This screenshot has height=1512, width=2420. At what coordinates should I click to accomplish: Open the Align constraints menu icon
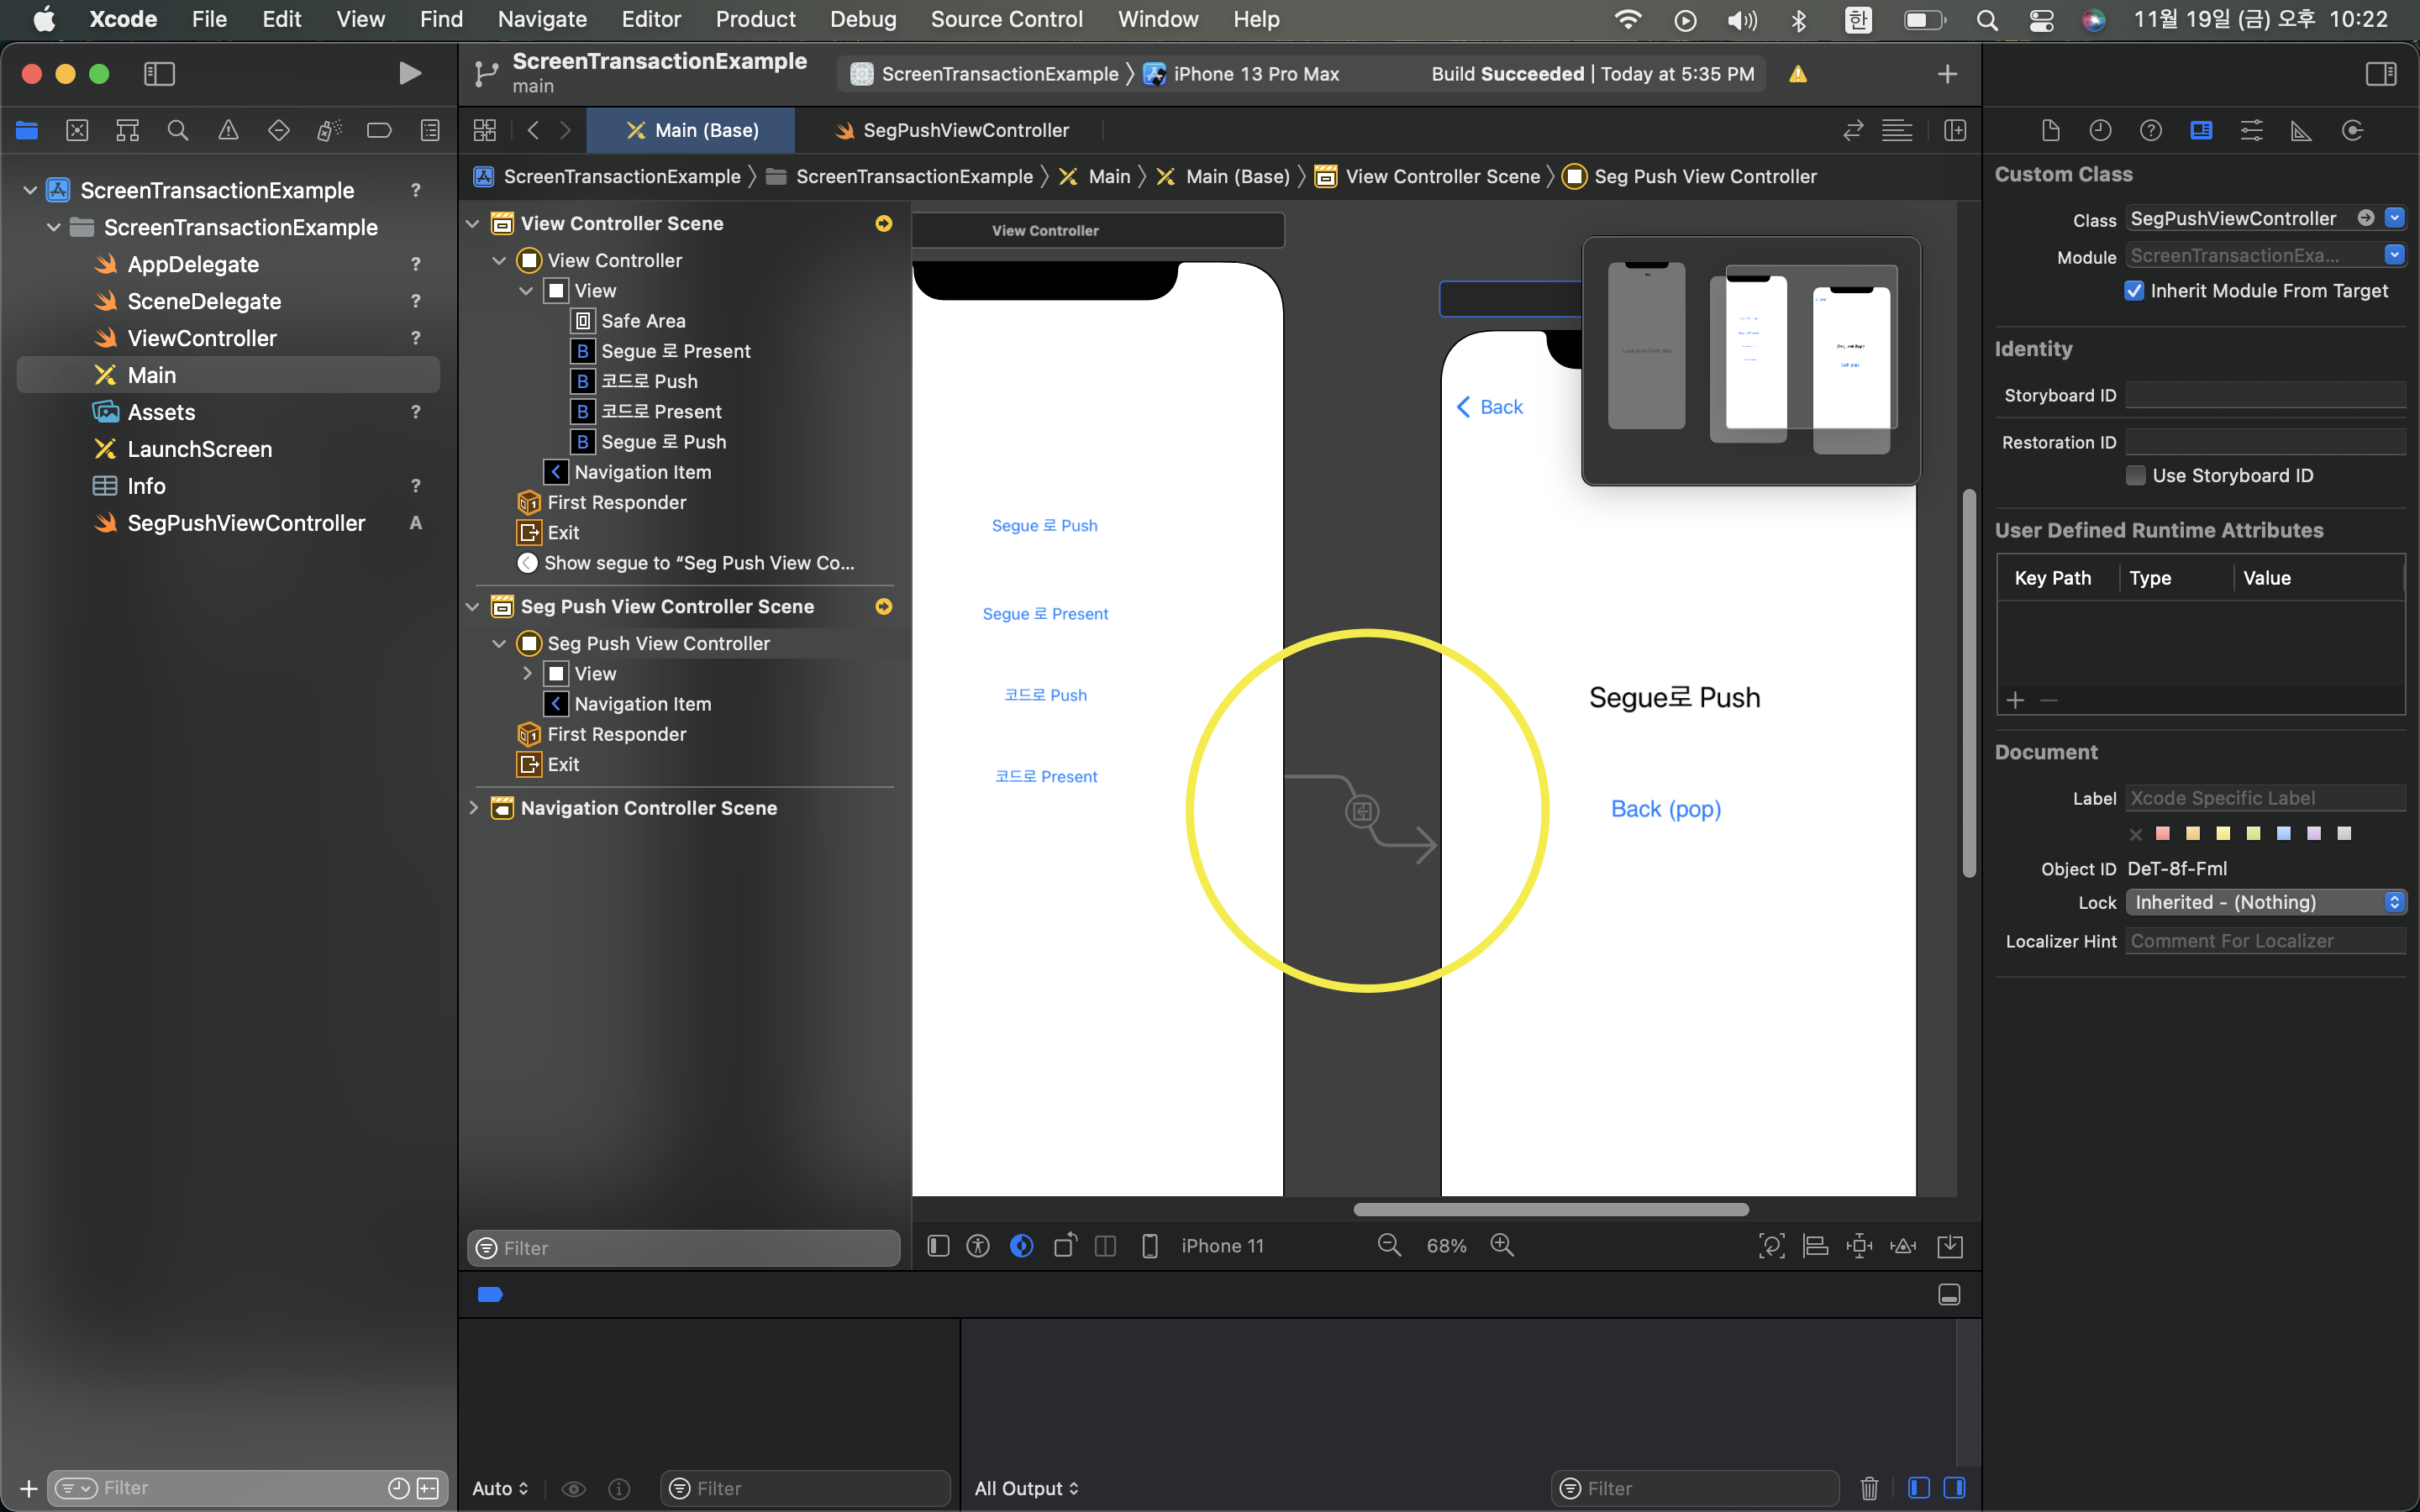(1815, 1246)
